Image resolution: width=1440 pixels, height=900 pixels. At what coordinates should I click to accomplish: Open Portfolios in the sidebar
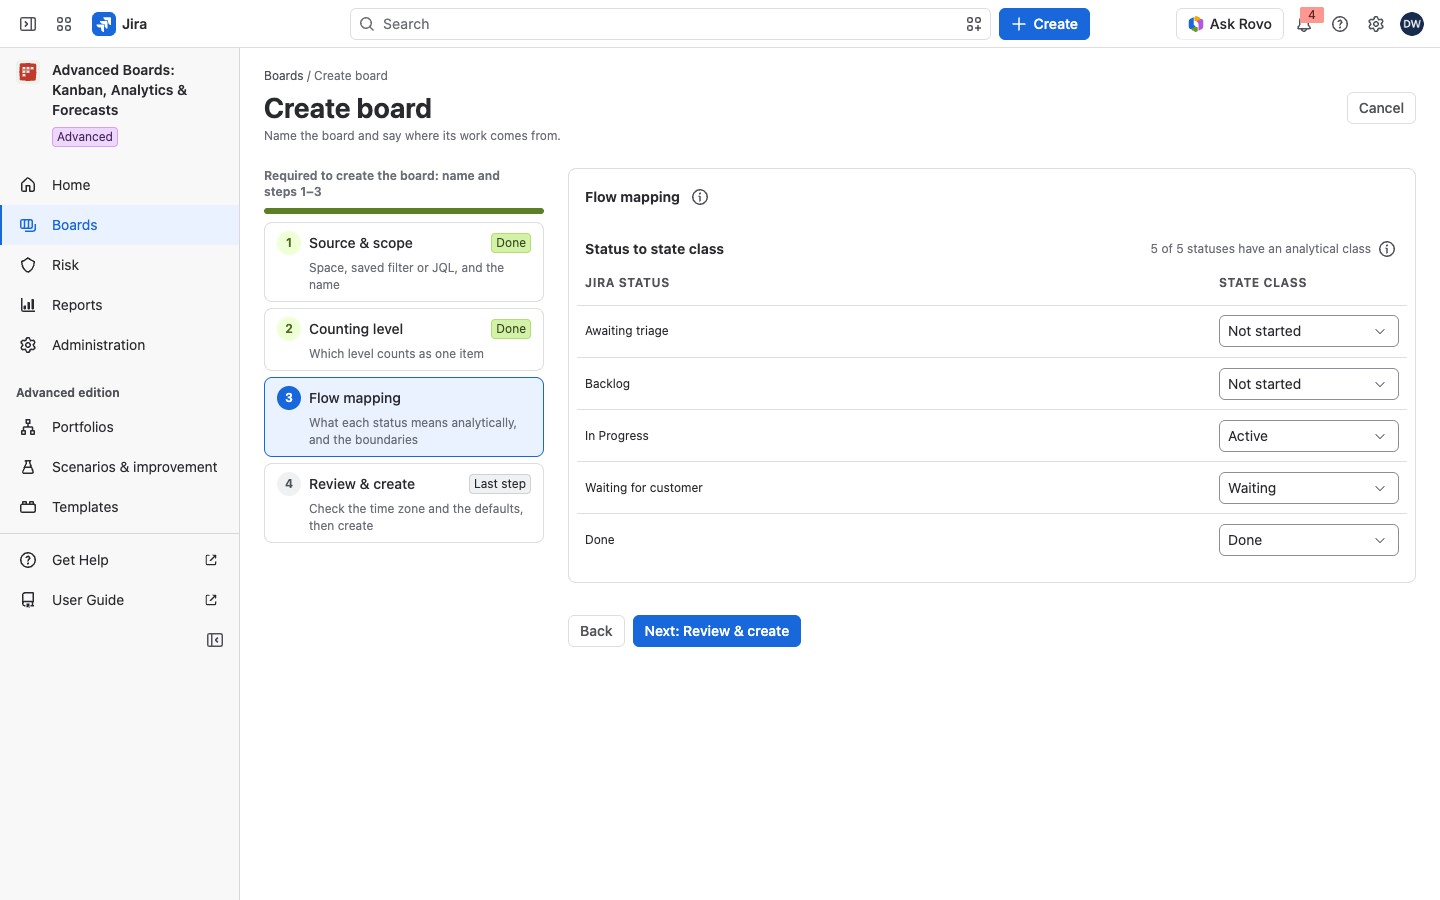pos(120,427)
